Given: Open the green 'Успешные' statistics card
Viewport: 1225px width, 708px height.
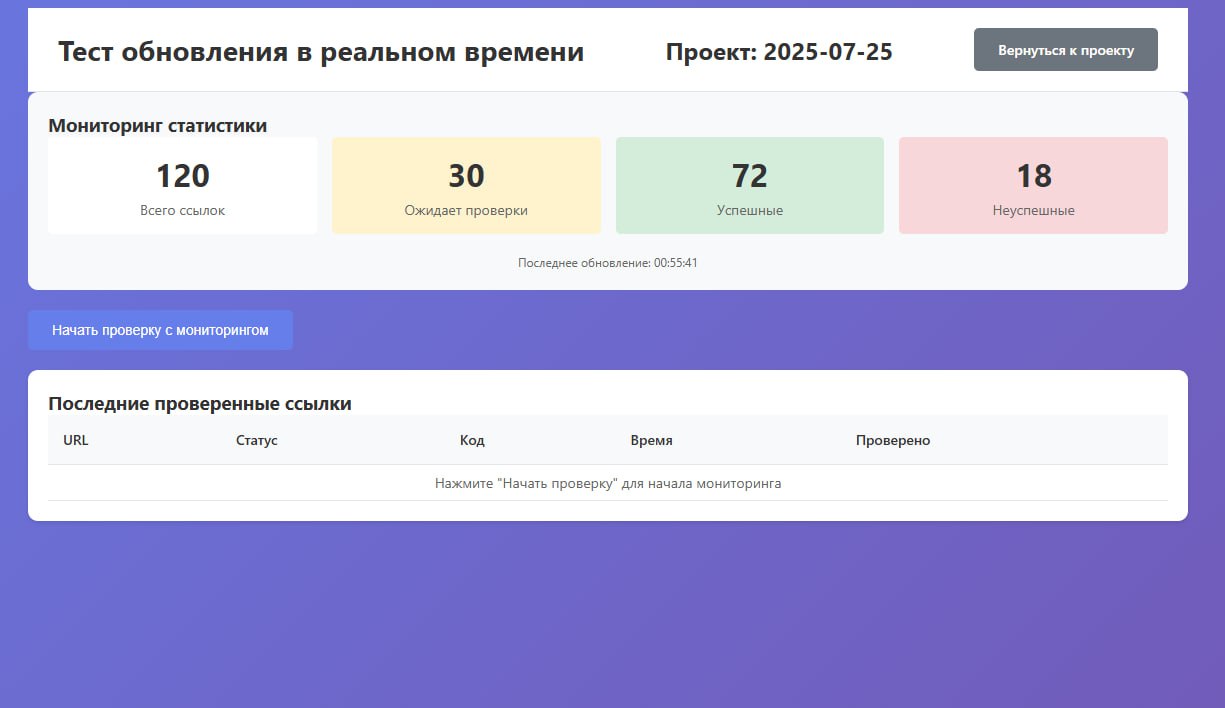Looking at the screenshot, I should coord(749,186).
